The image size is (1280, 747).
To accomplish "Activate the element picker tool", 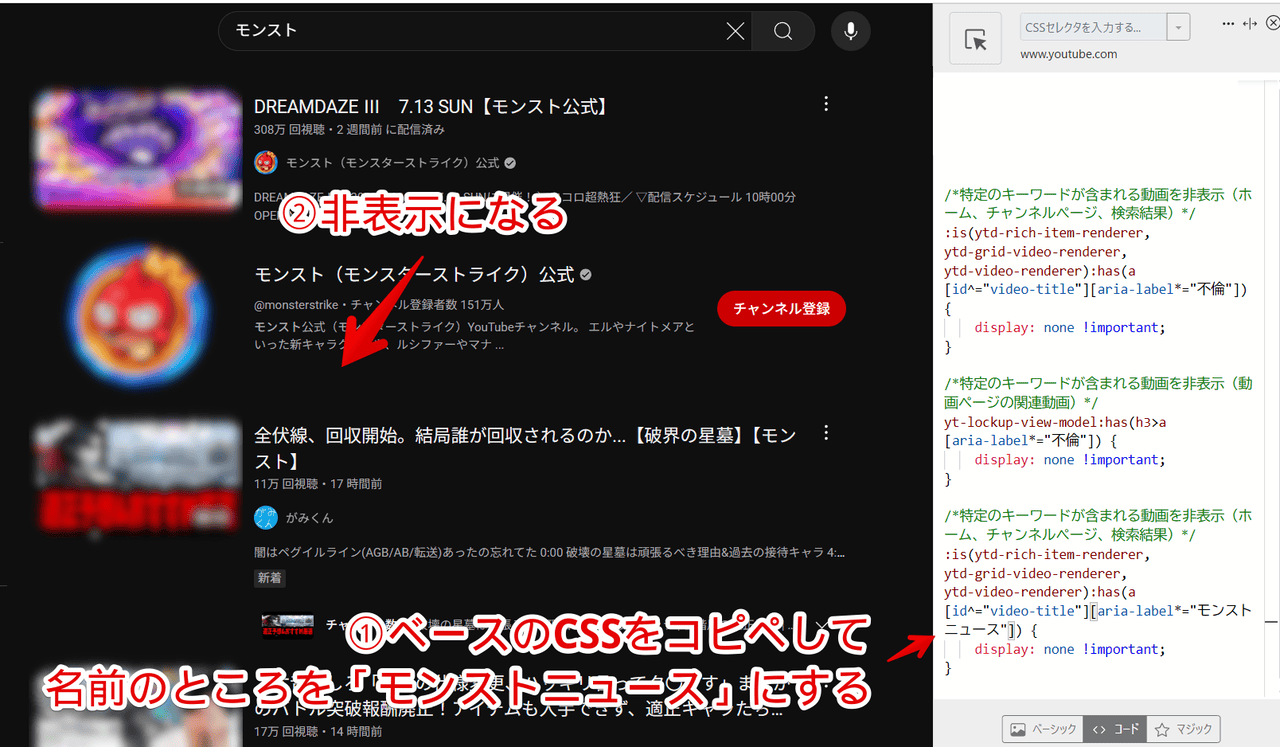I will click(975, 39).
